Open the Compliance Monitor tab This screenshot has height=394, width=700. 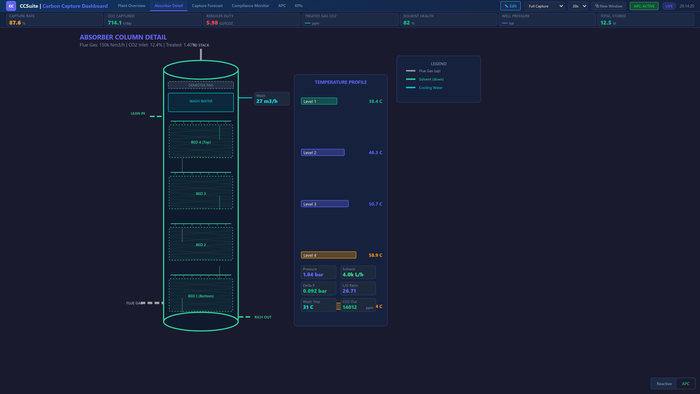point(250,6)
